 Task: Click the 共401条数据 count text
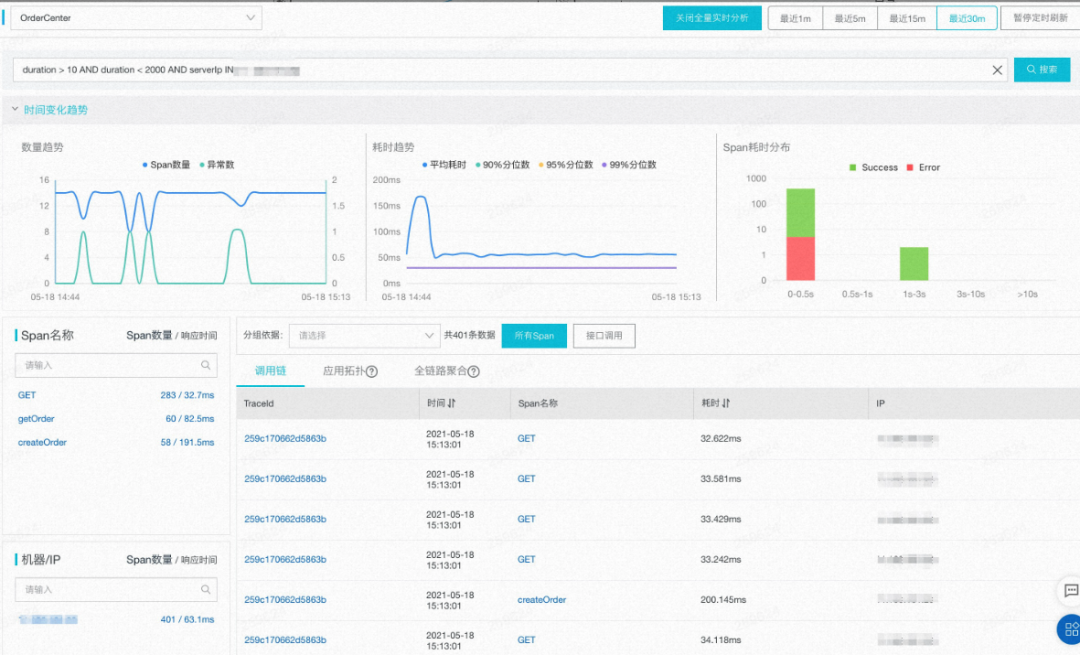(470, 335)
